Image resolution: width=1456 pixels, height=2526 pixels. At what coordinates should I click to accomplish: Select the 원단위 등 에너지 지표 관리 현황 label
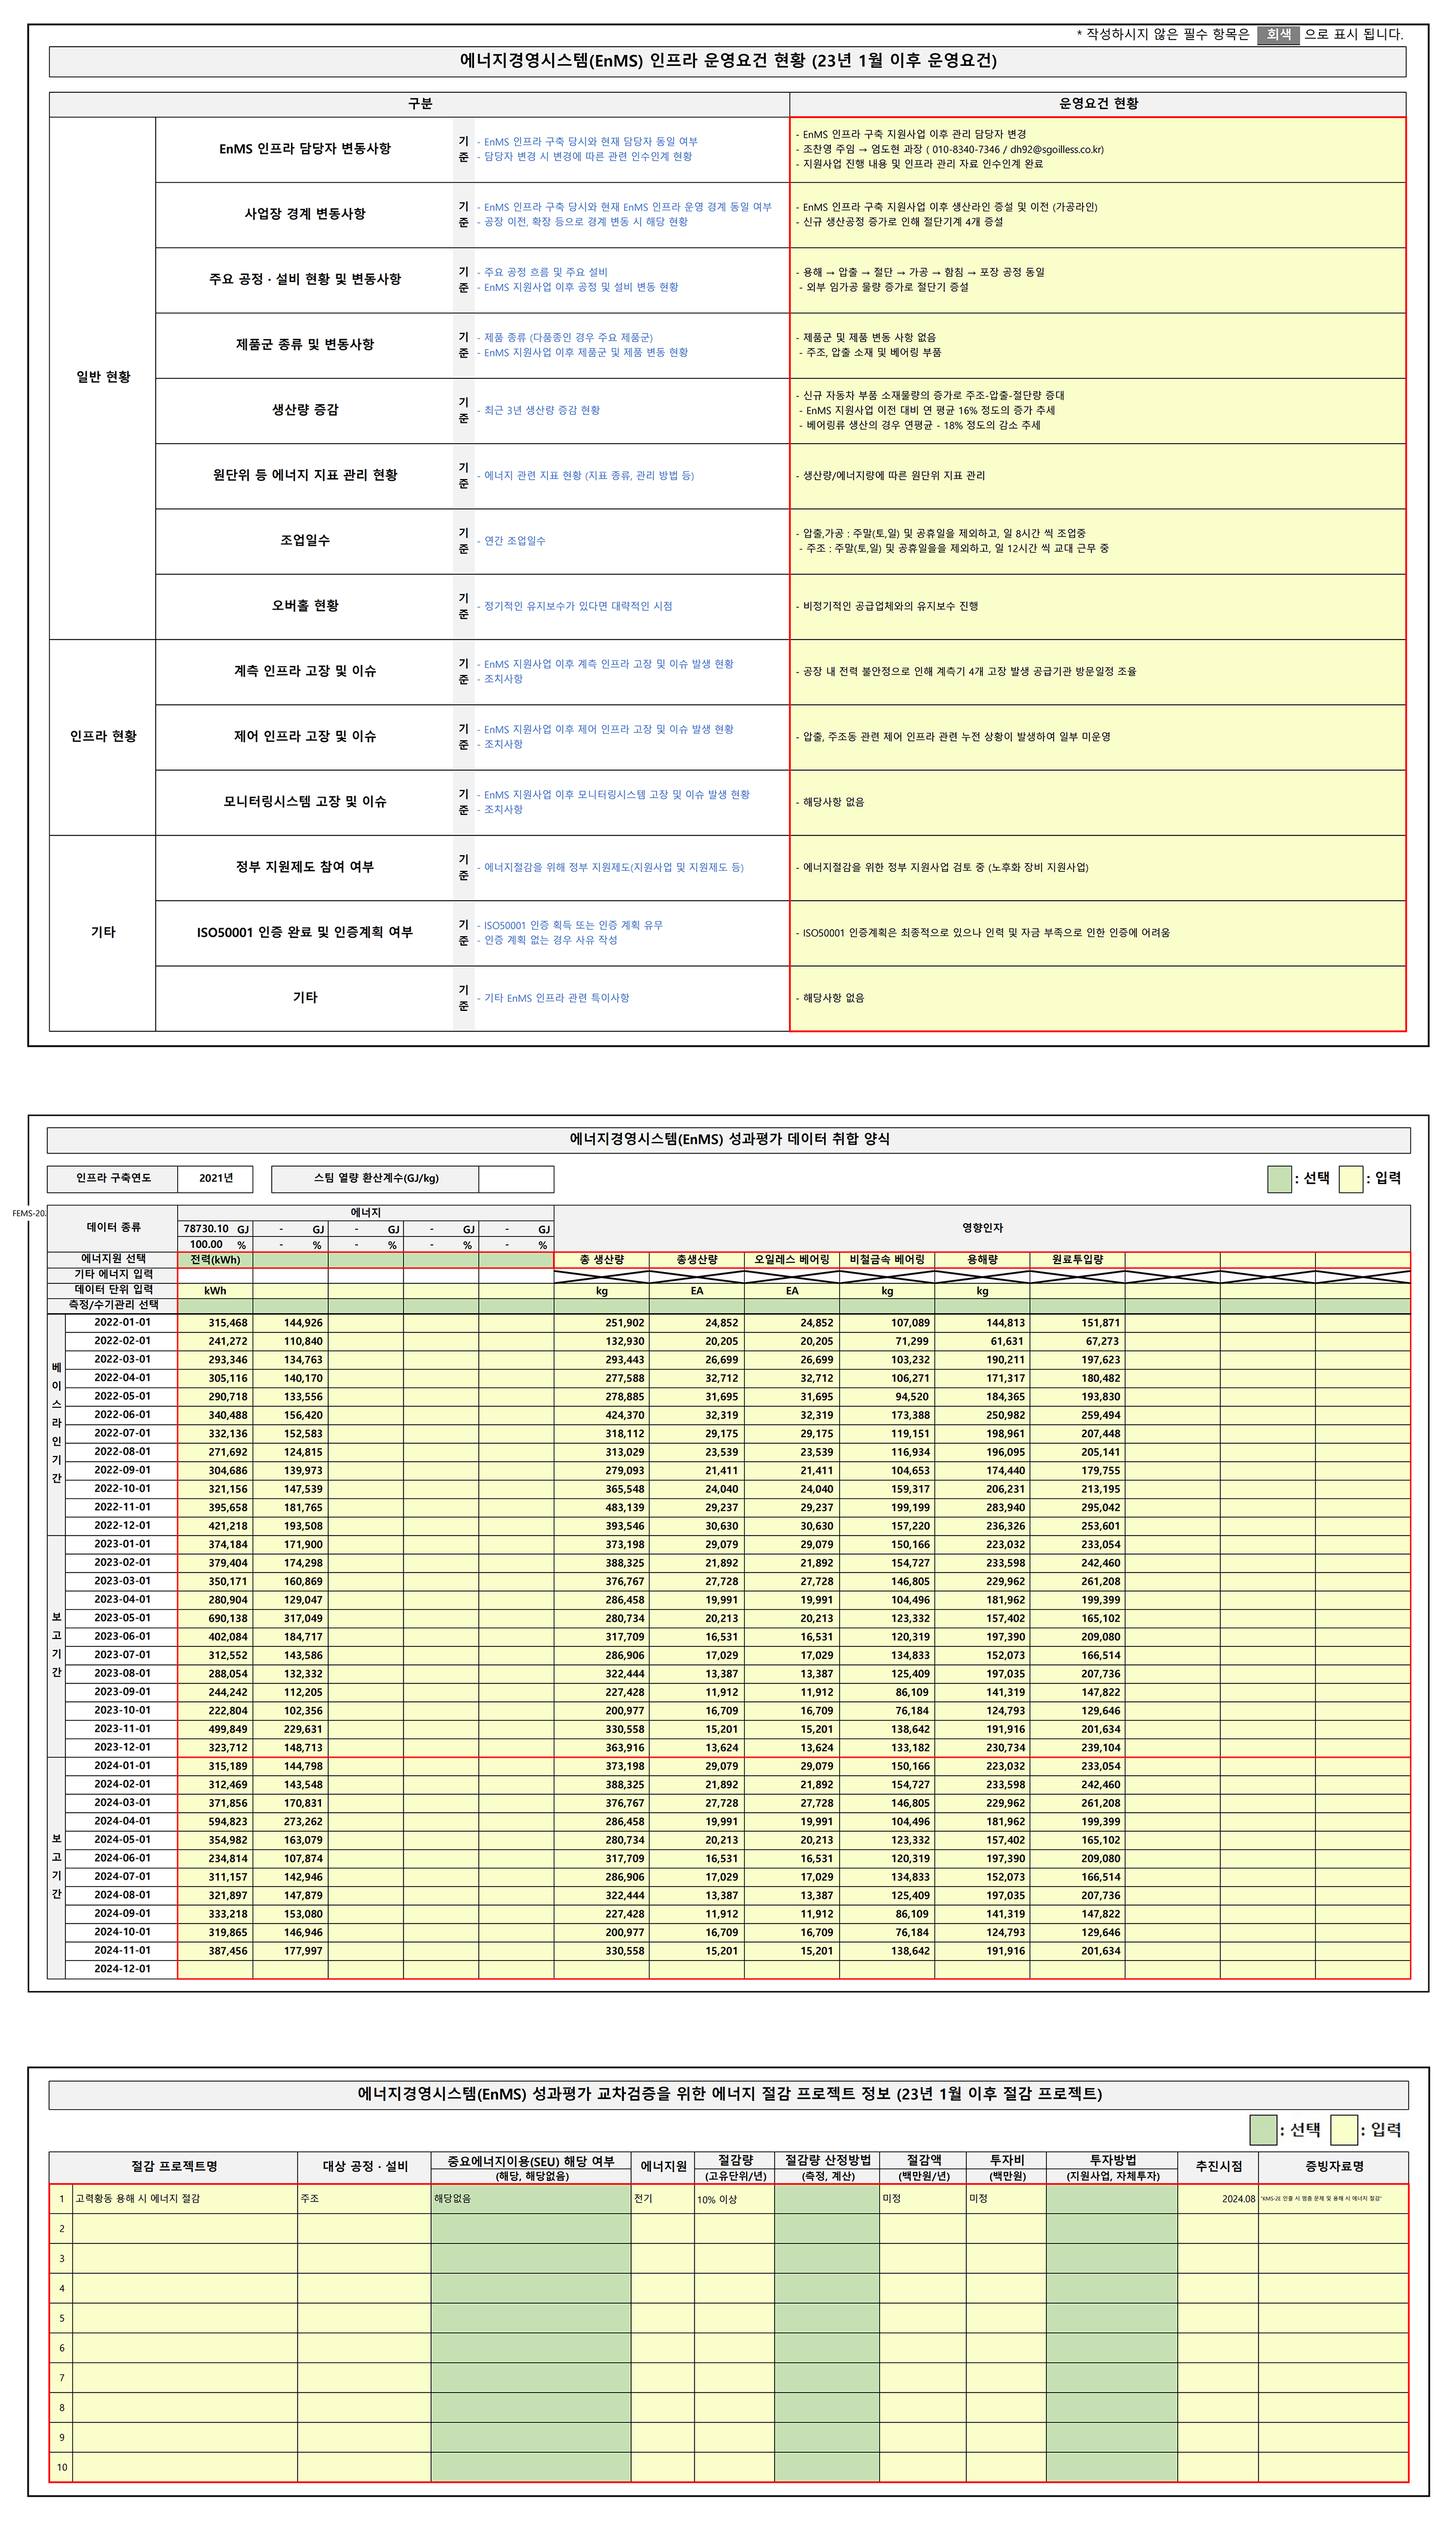tap(304, 475)
